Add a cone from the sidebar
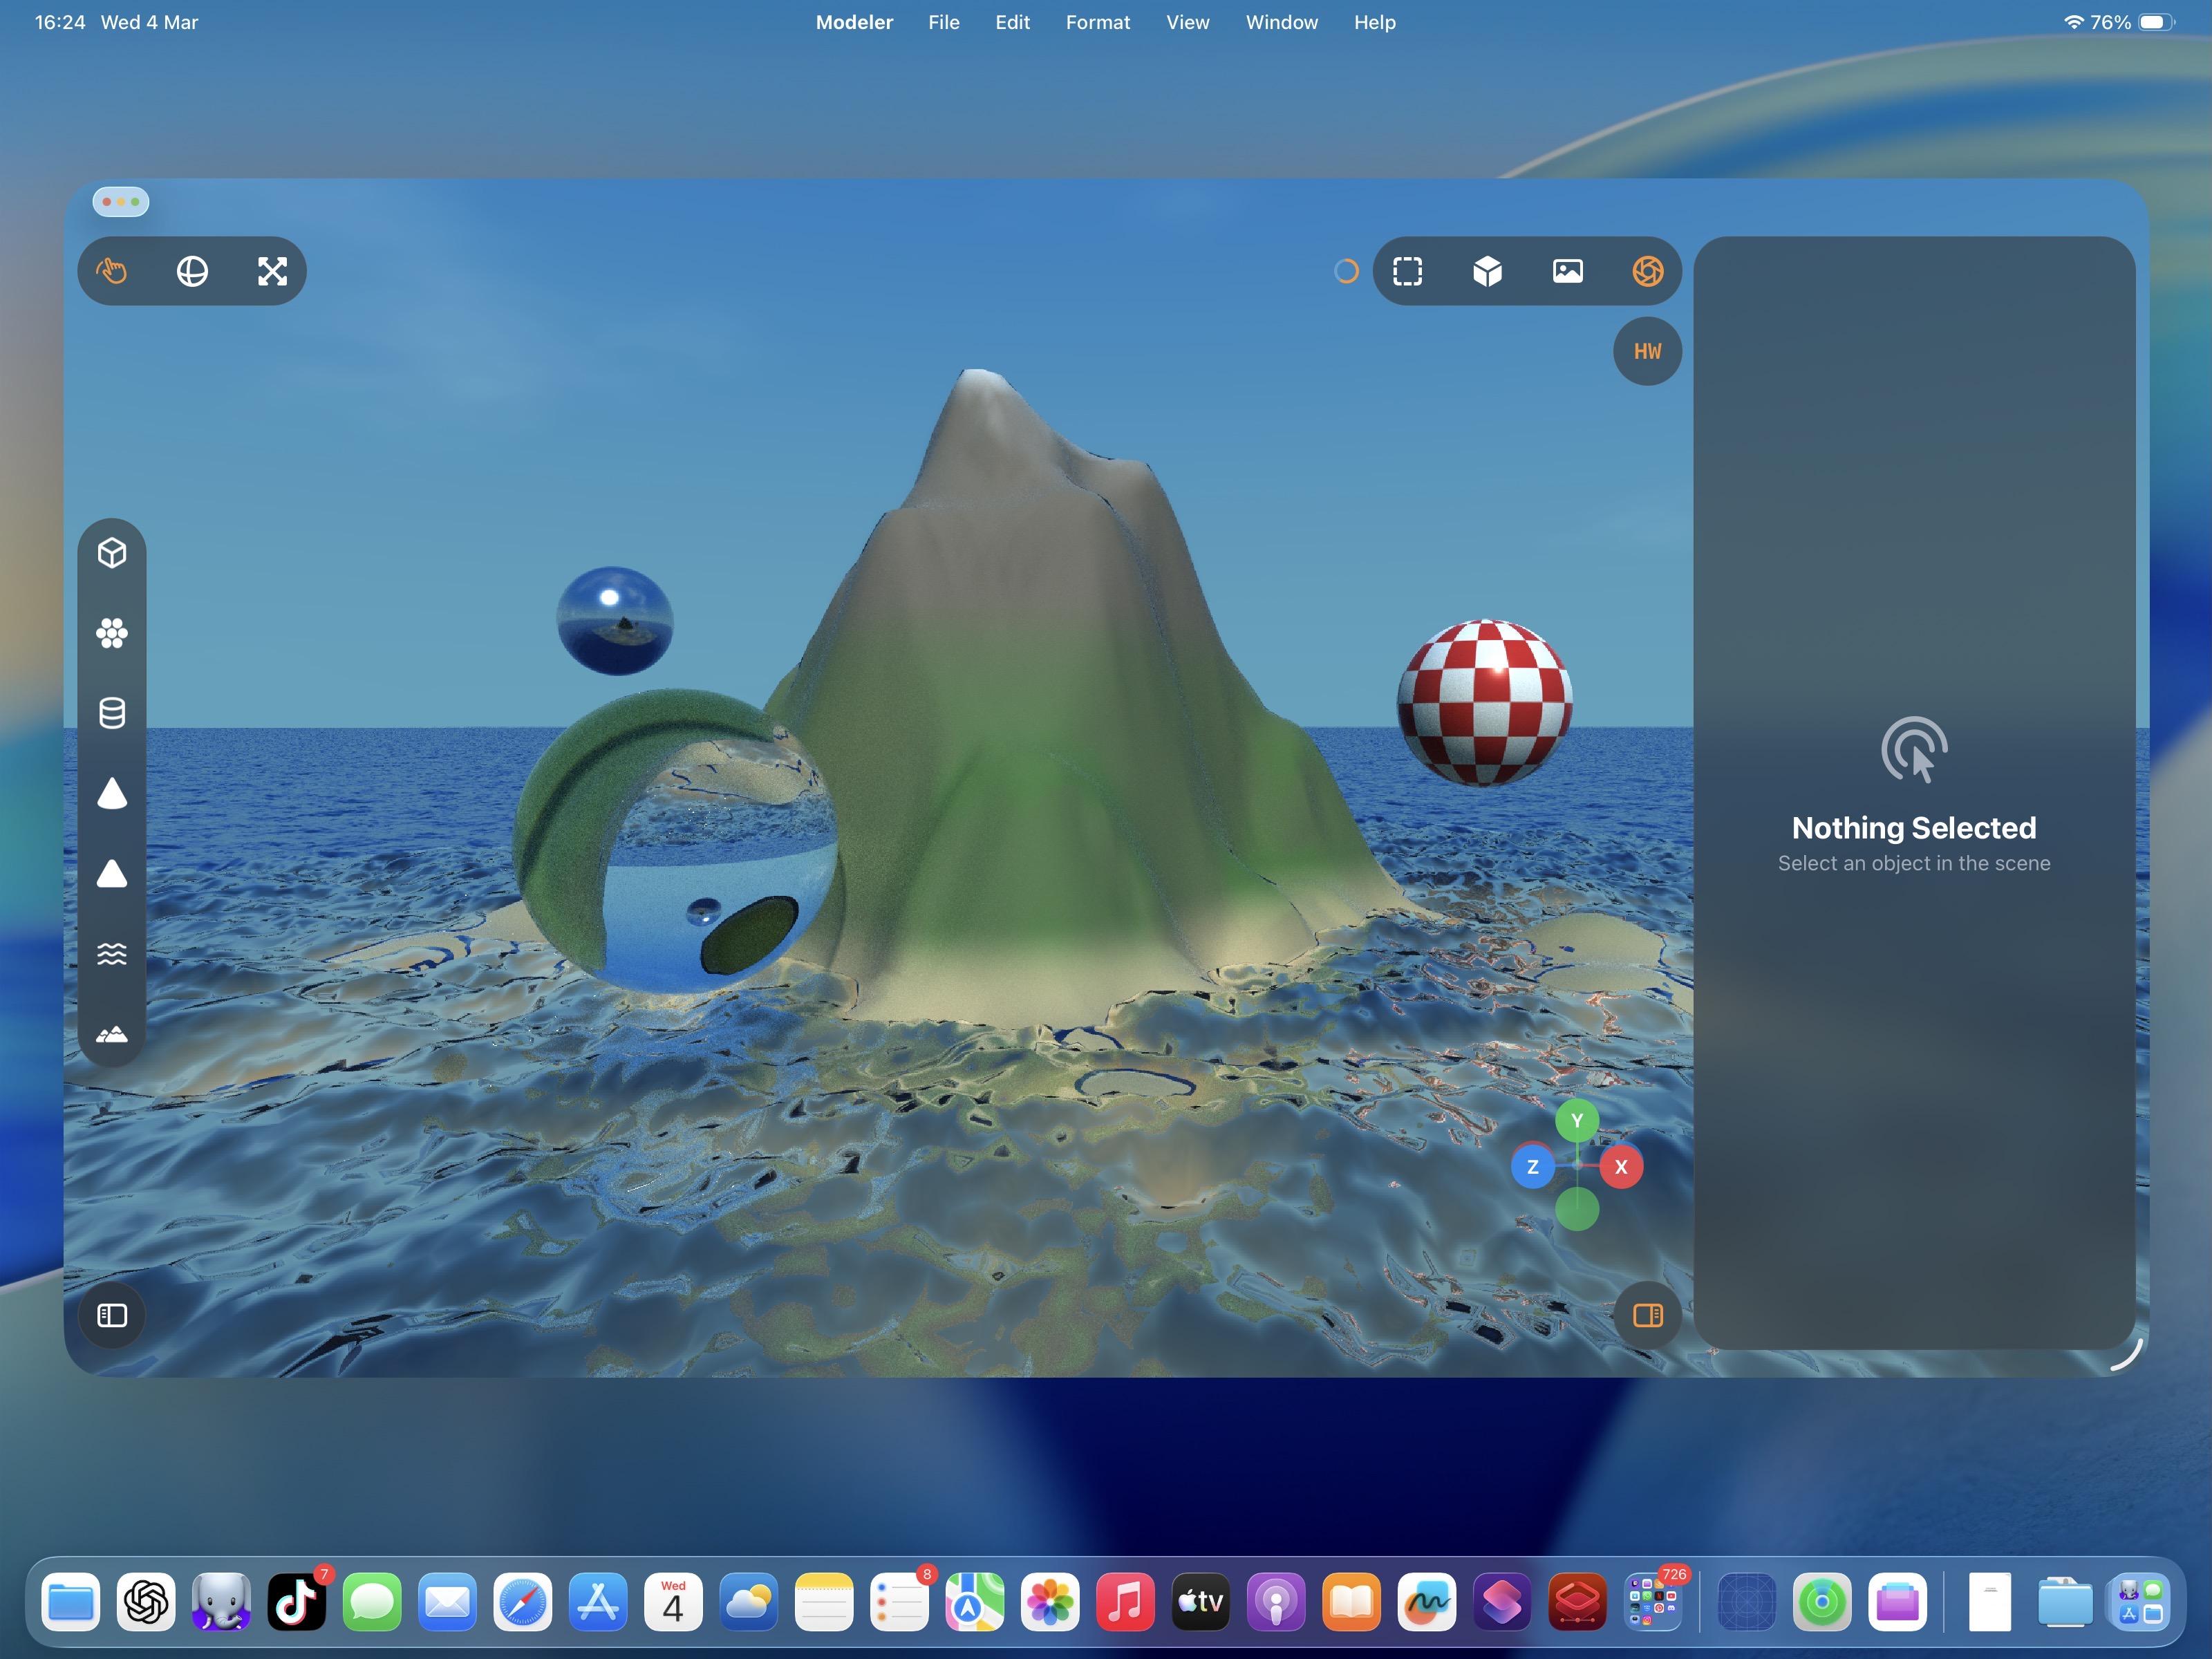Screen dimensions: 2212x1659 pyautogui.click(x=112, y=793)
